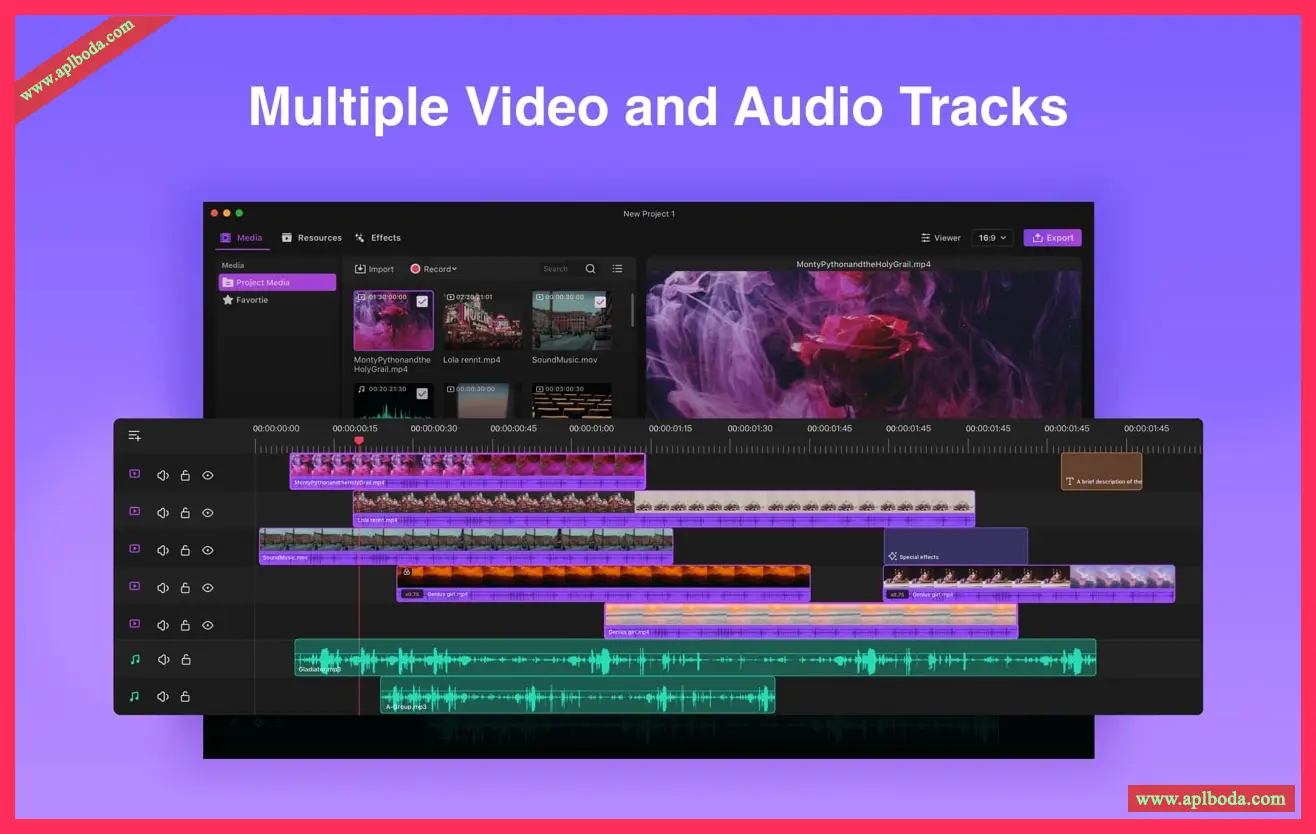Lock the Lola rennt.mp4 track
Viewport: 1316px width, 834px height.
pyautogui.click(x=185, y=513)
